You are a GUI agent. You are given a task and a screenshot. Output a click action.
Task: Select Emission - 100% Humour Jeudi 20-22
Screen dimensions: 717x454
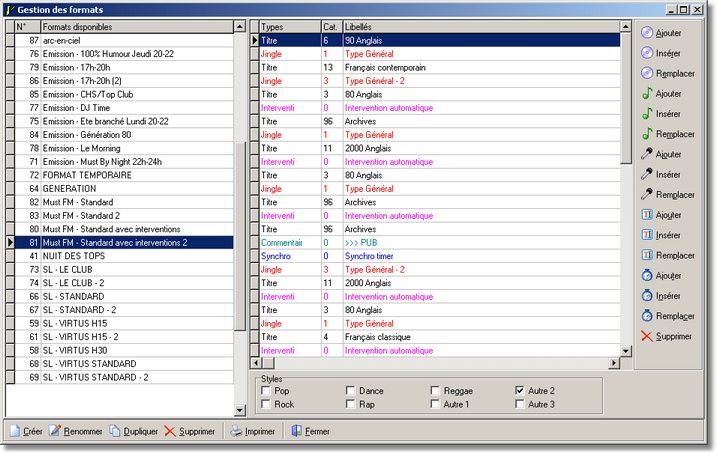(x=124, y=54)
